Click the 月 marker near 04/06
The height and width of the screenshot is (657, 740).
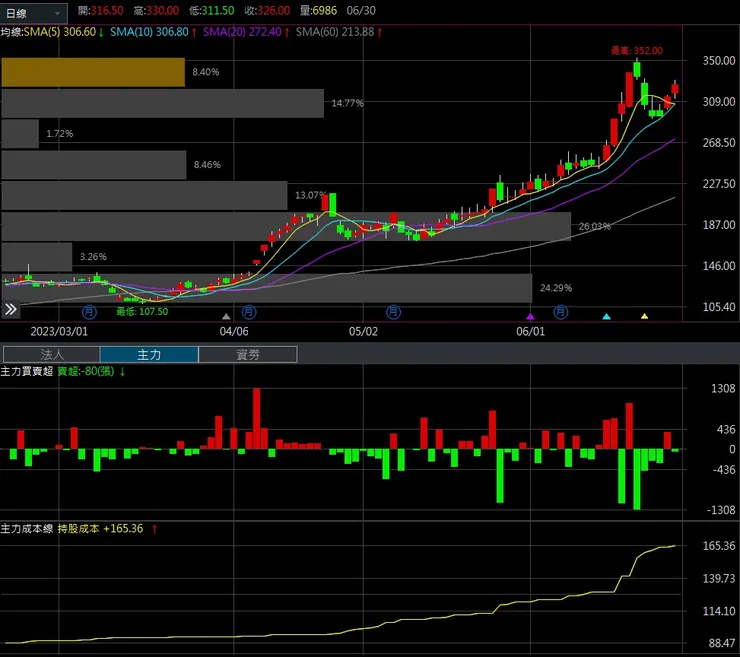[x=249, y=312]
